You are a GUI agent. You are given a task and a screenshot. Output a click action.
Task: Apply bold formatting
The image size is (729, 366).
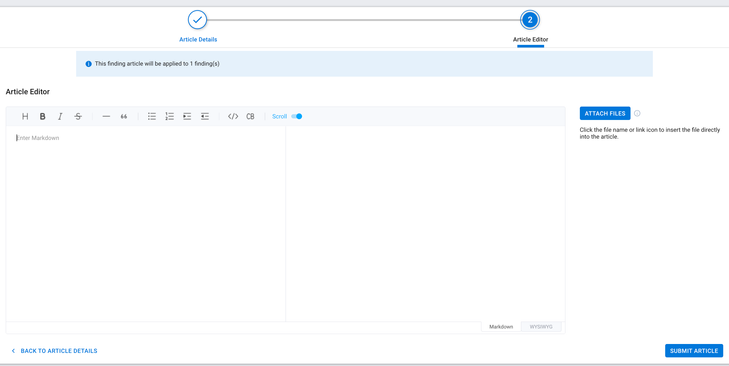point(42,116)
